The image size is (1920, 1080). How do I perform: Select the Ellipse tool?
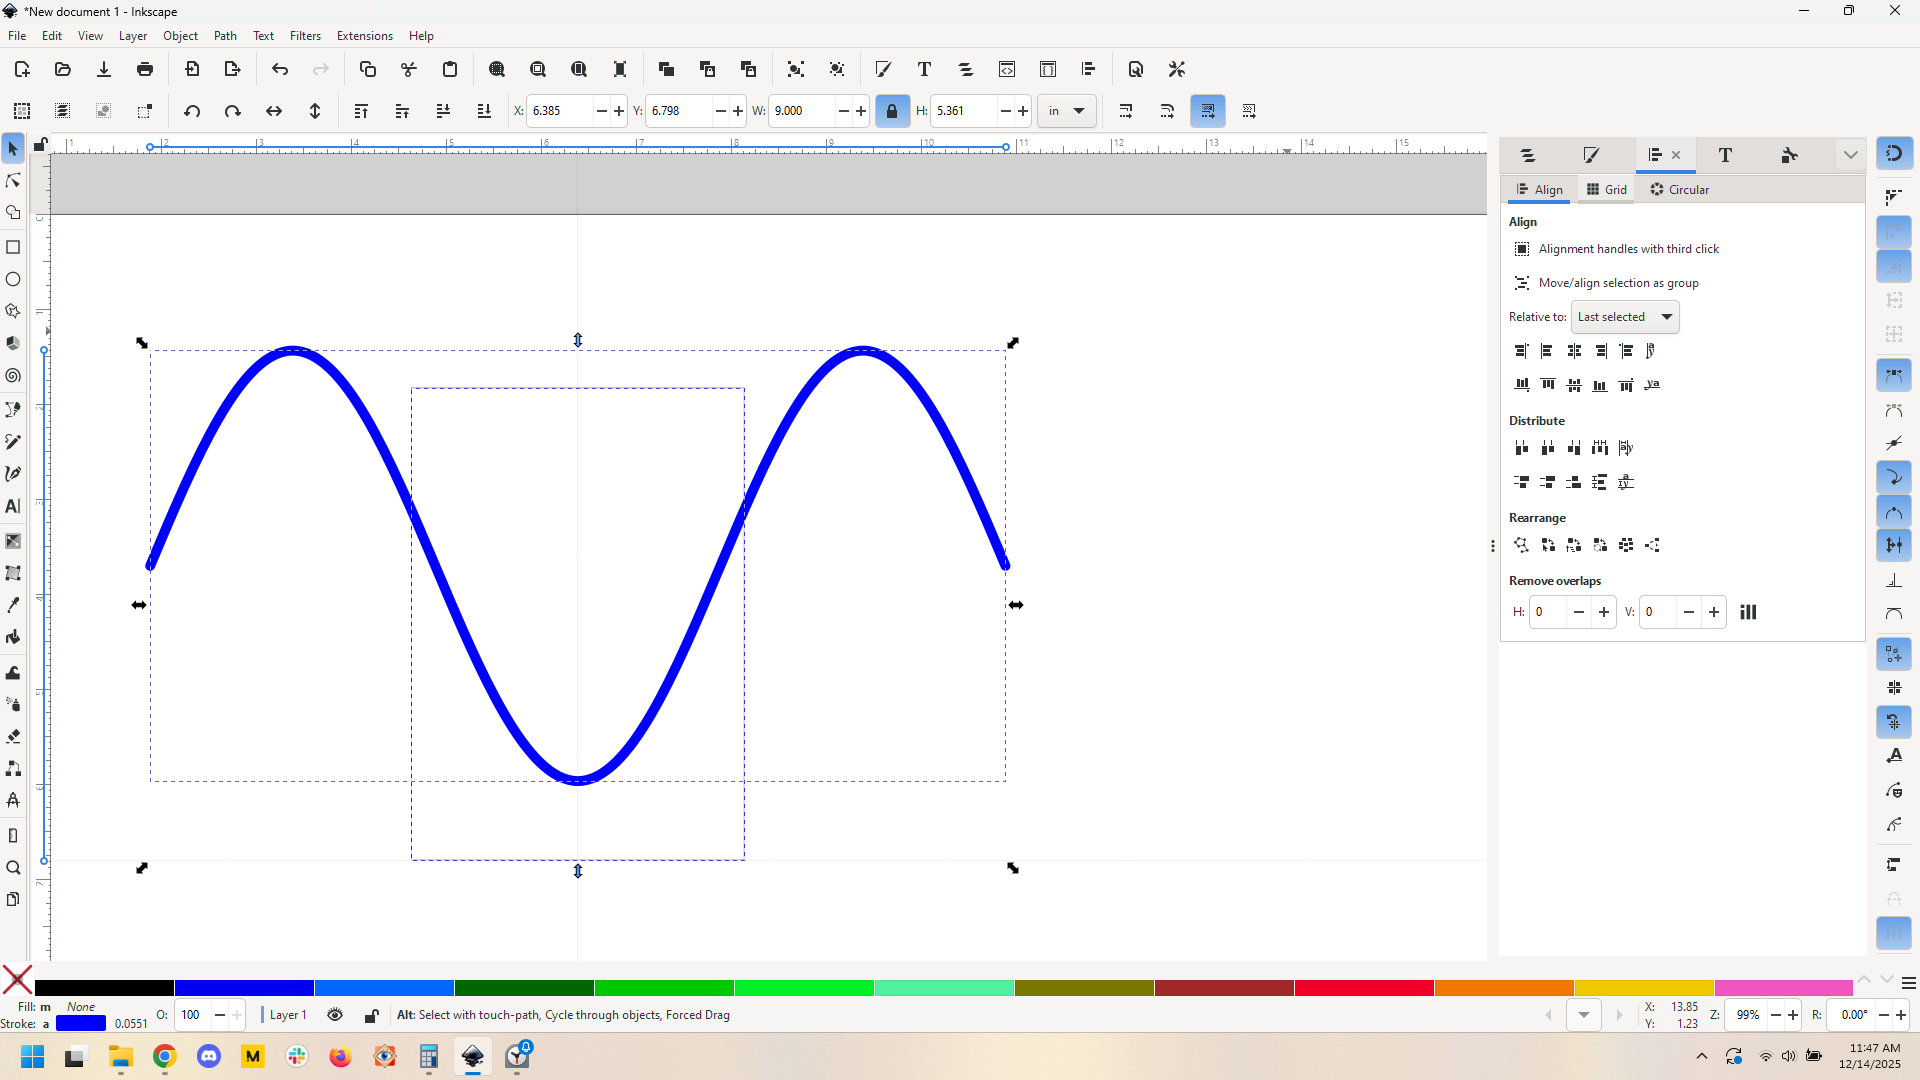coord(13,279)
